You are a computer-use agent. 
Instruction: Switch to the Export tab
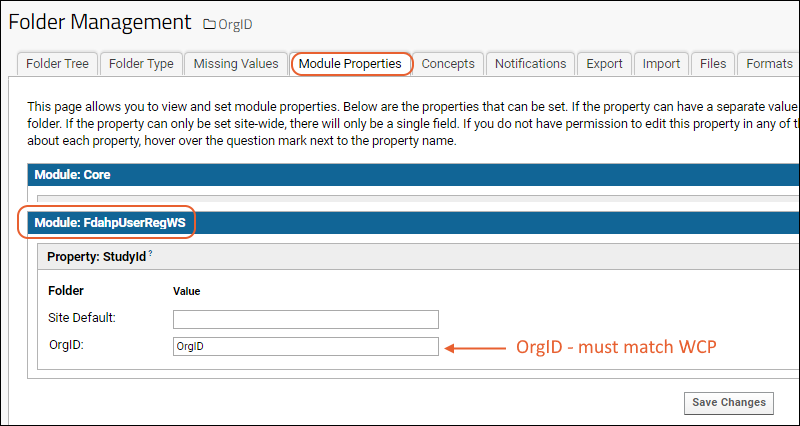[604, 64]
